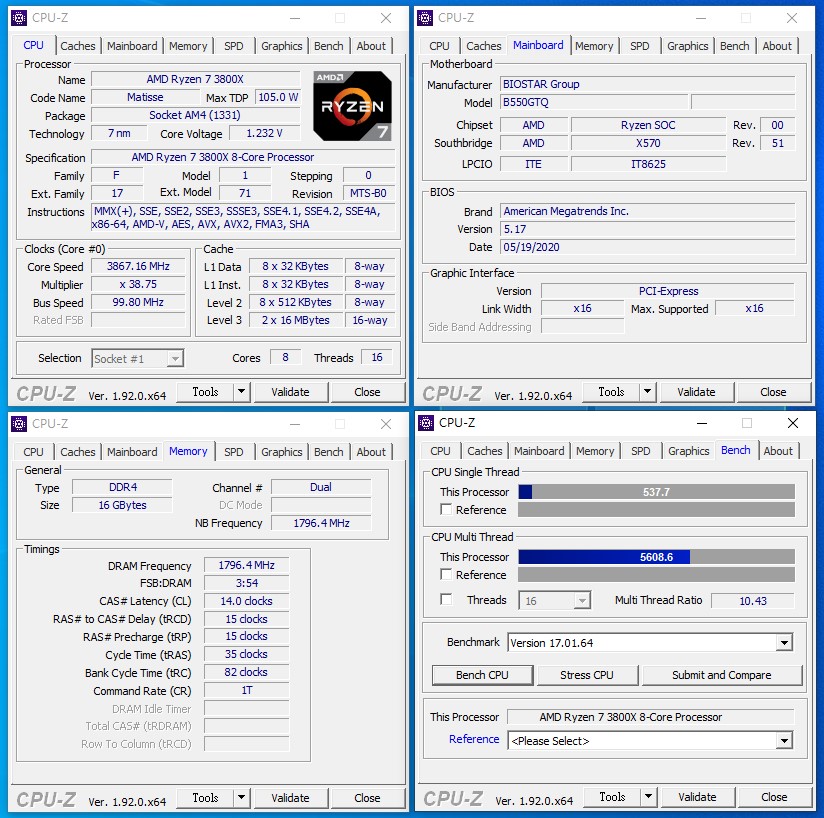Click the CPU-Z app icon in Memory window title bar

tap(19, 423)
